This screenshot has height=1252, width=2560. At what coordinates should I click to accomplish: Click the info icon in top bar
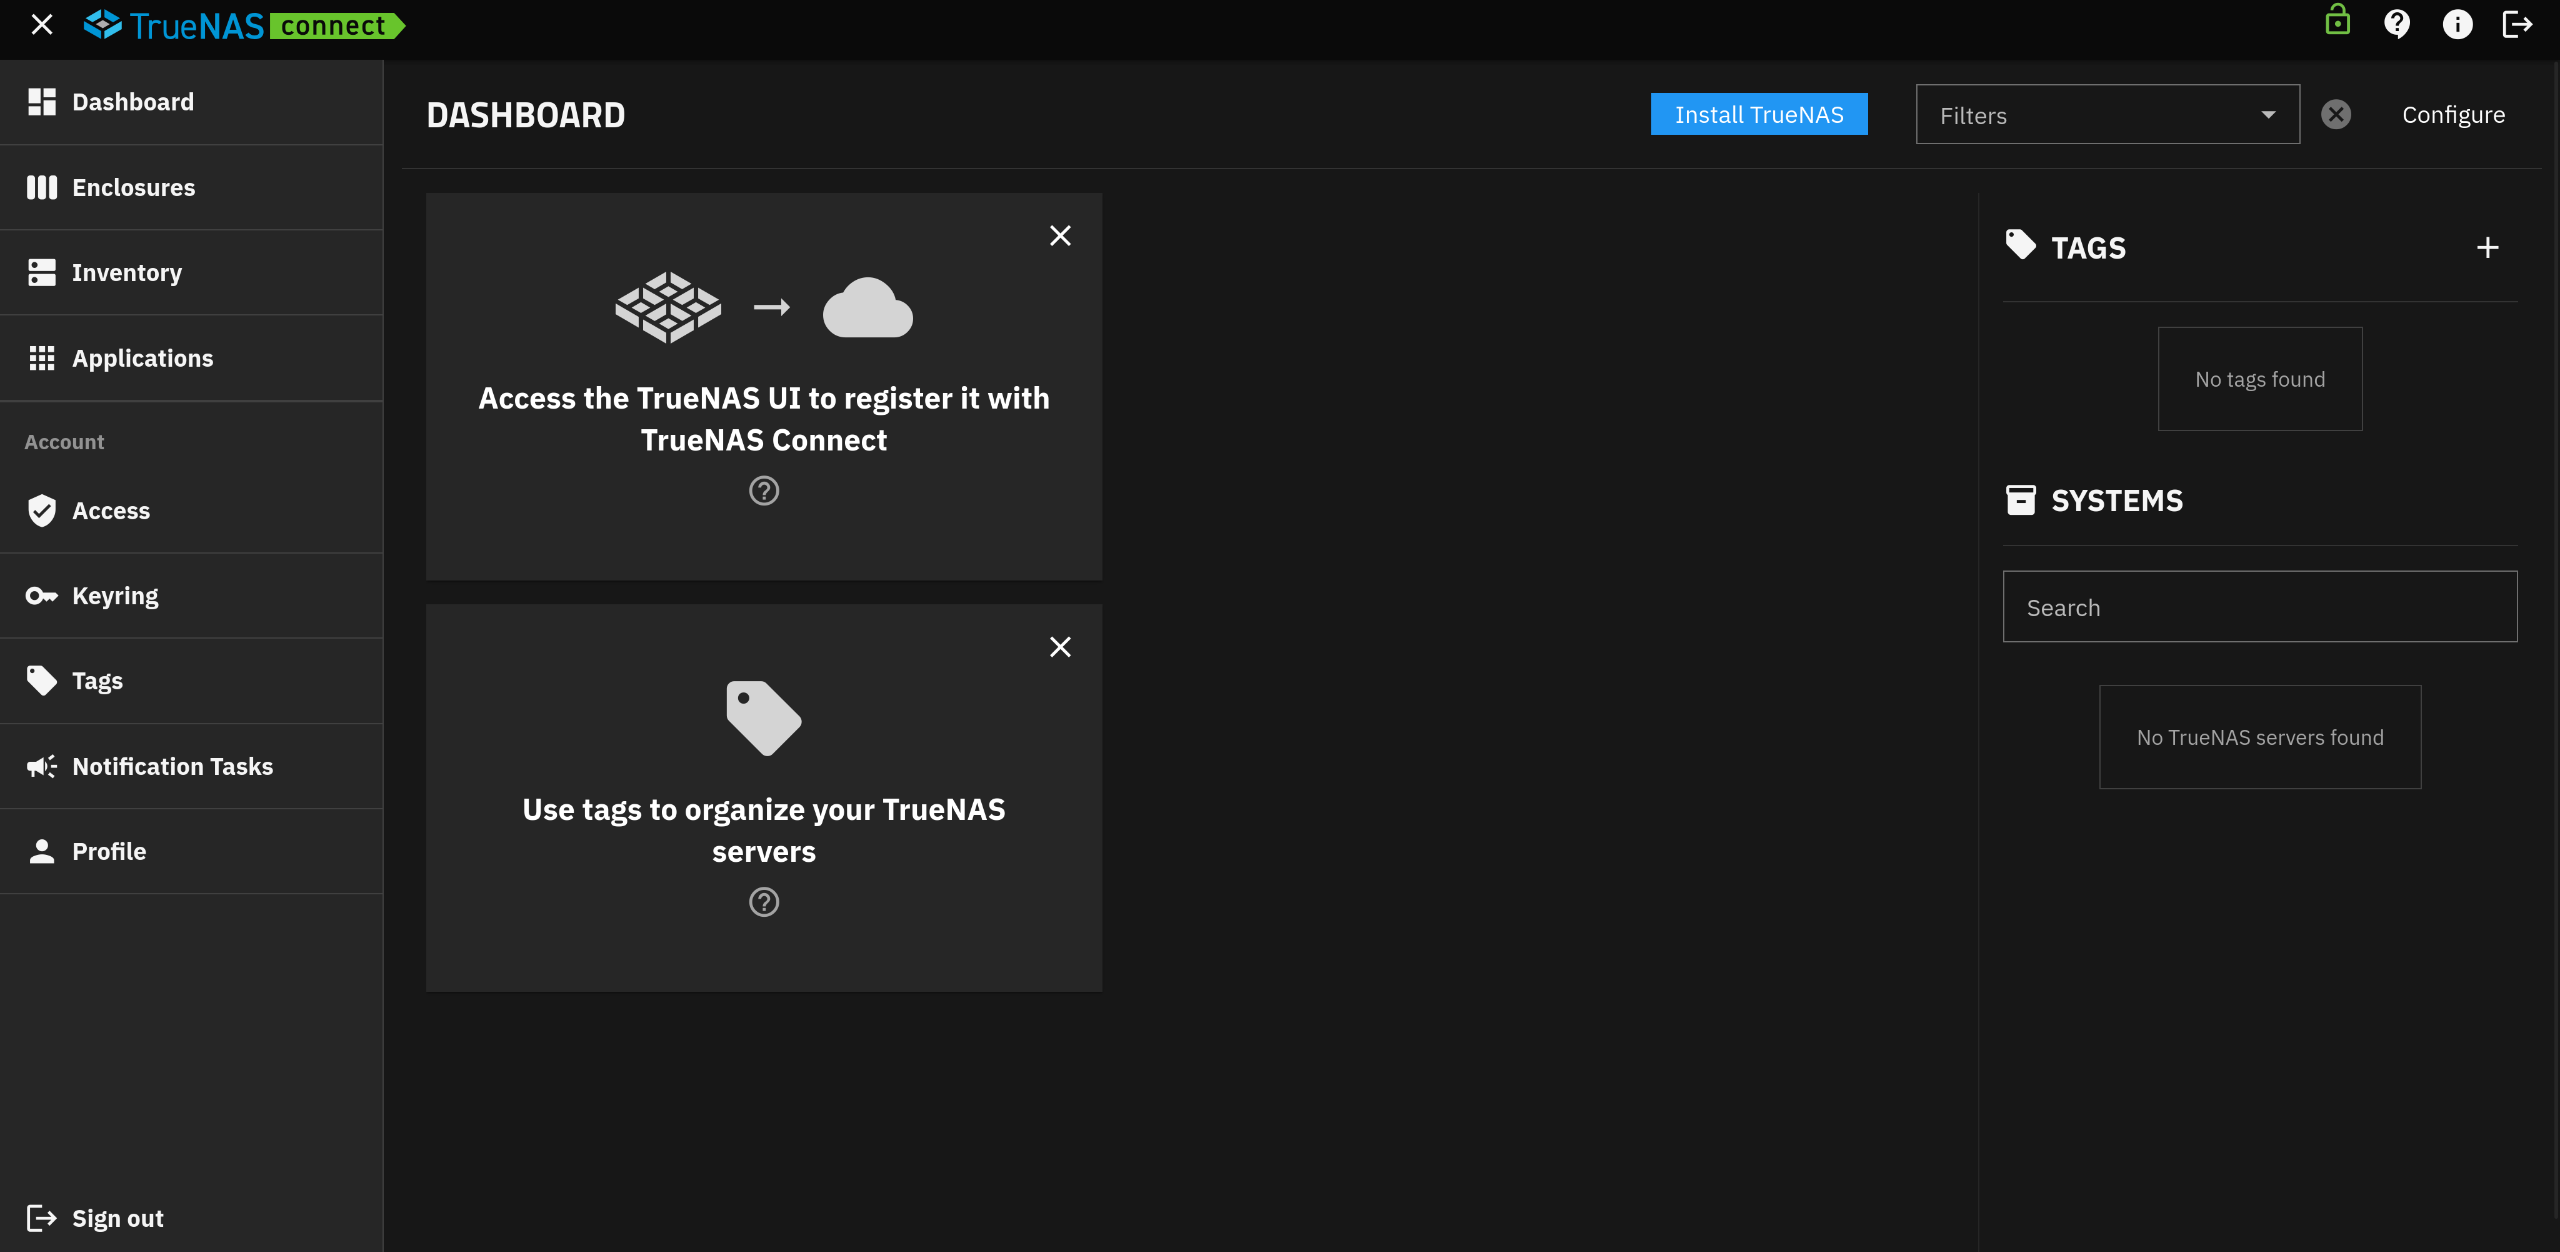2457,24
